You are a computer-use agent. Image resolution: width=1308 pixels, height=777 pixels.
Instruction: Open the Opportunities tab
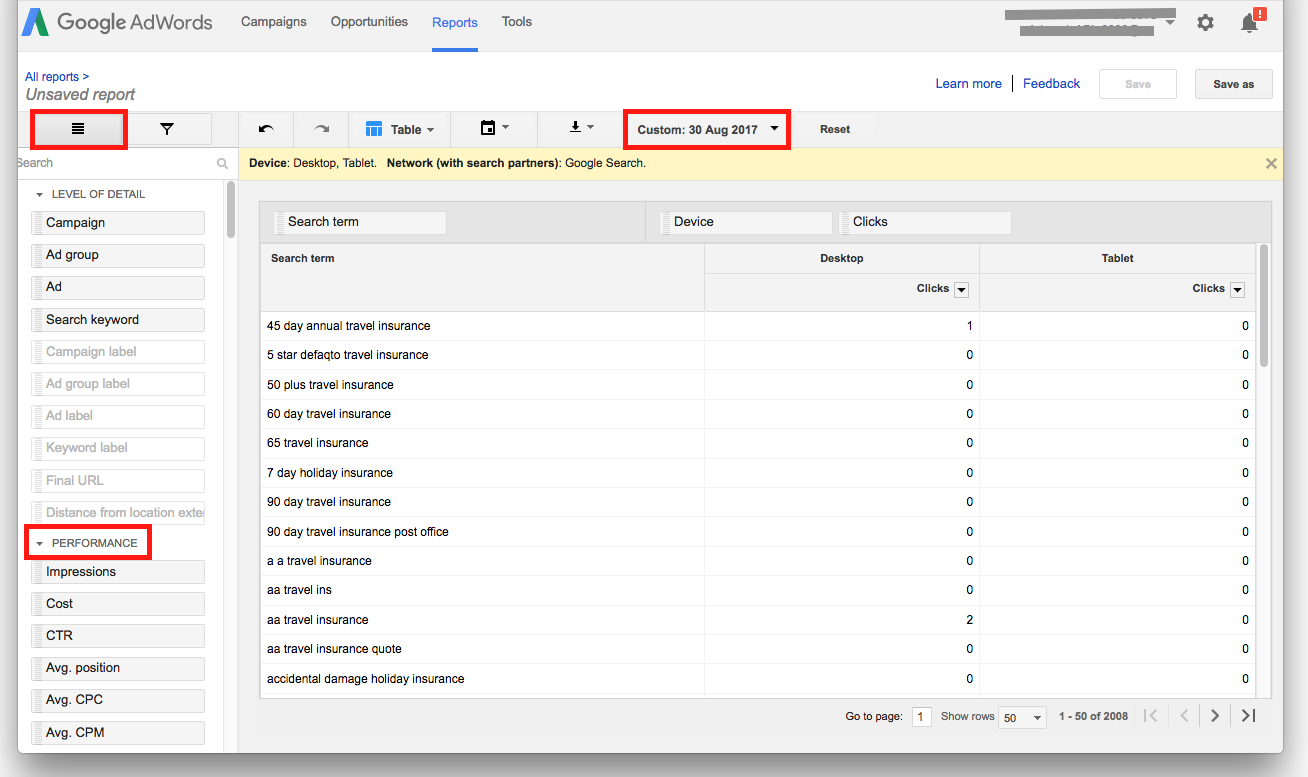369,21
